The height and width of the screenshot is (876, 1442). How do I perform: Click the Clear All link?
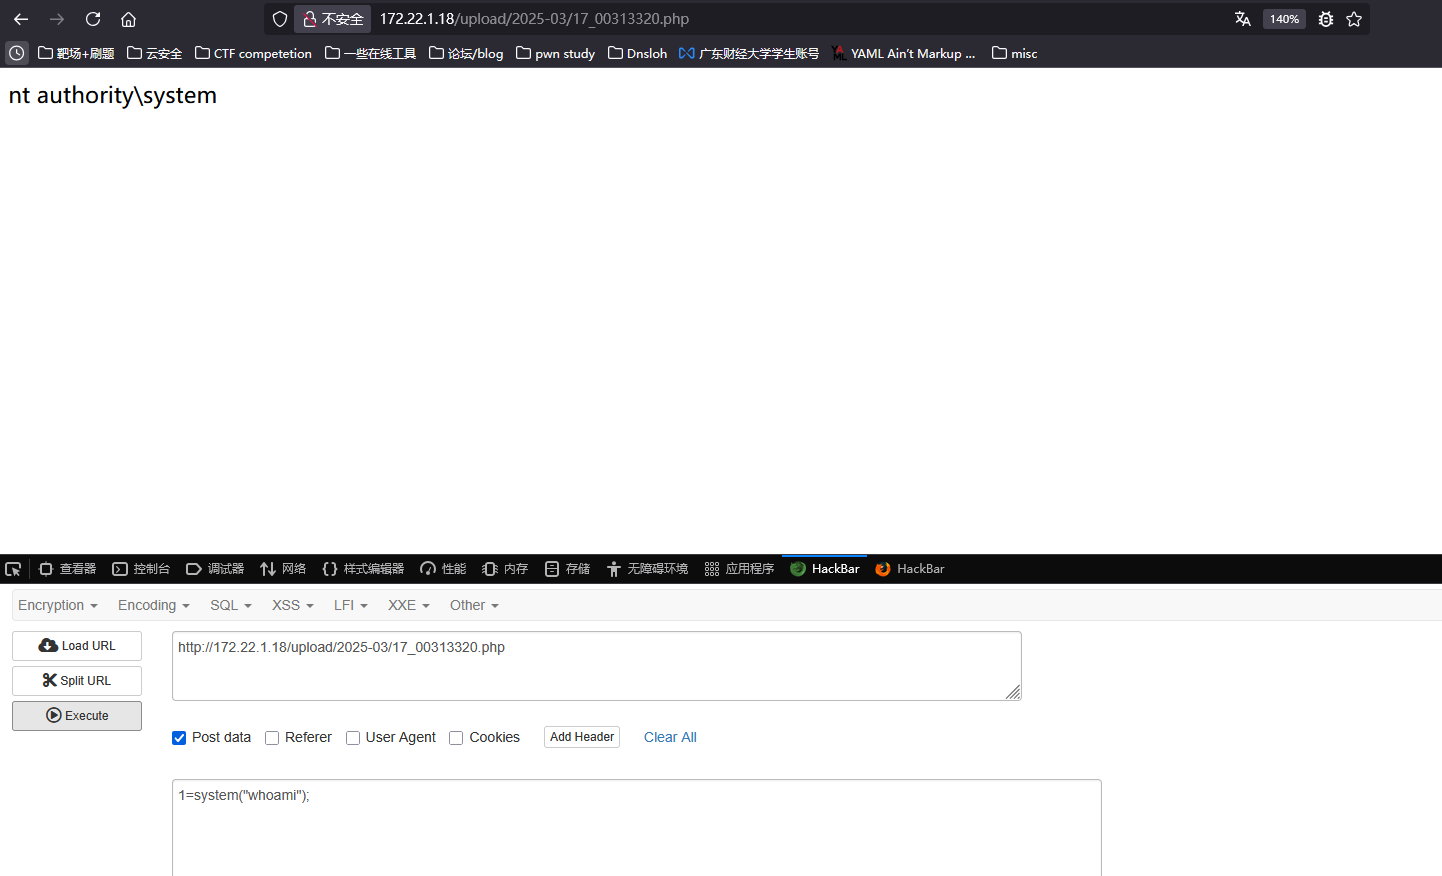[x=670, y=737]
